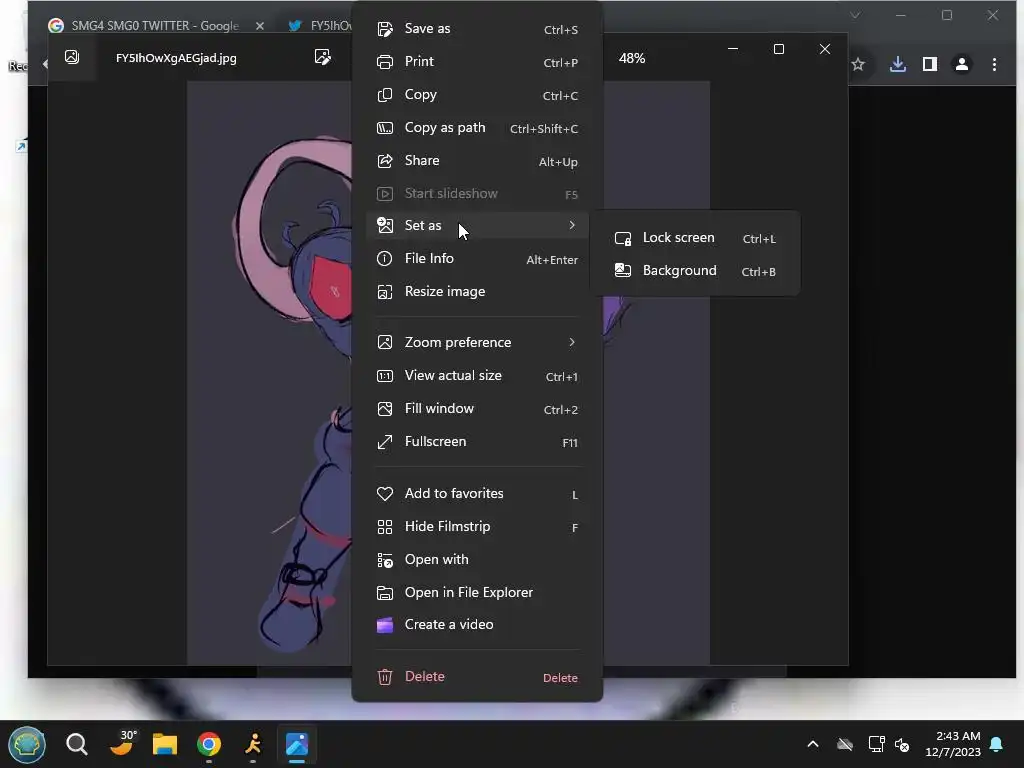1024x768 pixels.
Task: Choose Hide Filmstrip menu entry
Action: 477,527
